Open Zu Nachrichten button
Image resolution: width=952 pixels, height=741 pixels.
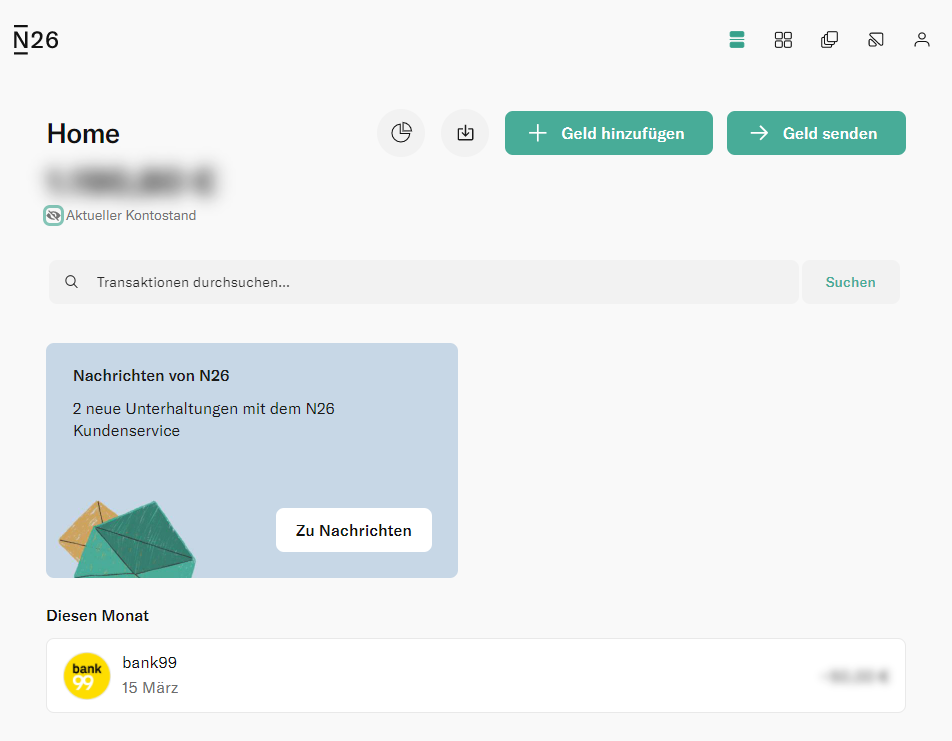click(353, 530)
